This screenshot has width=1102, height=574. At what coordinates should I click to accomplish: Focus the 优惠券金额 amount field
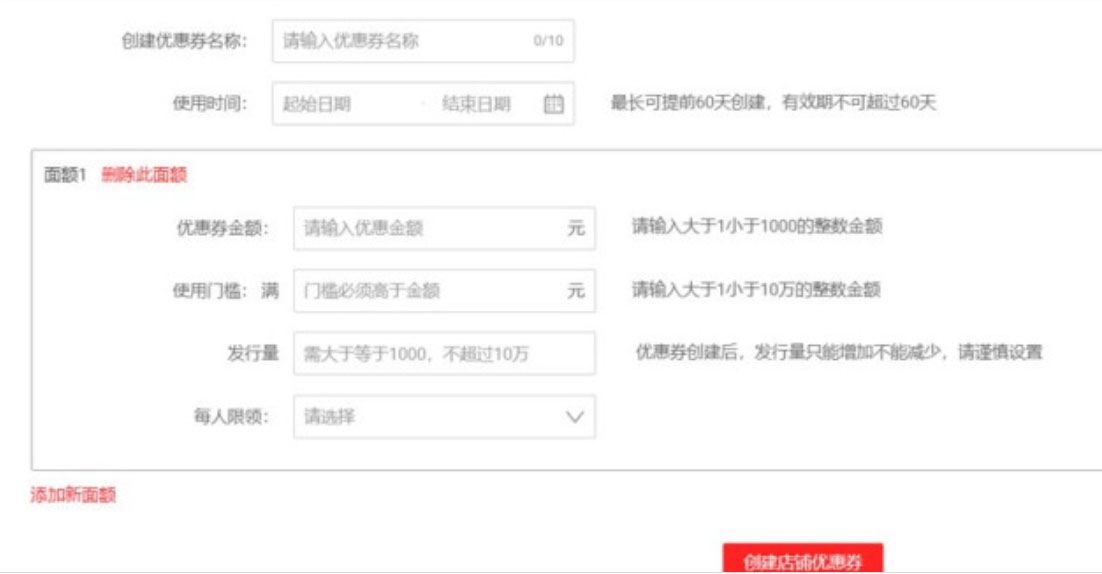click(444, 228)
